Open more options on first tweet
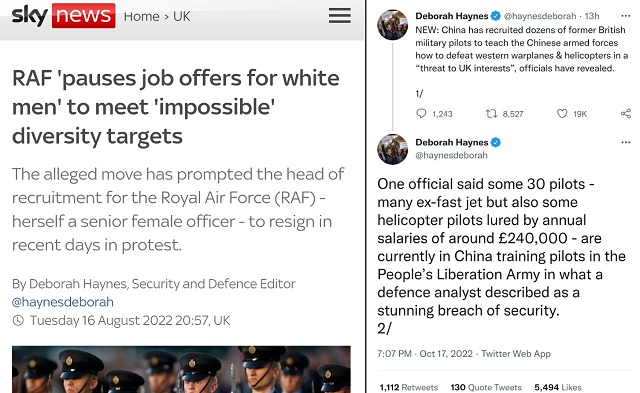The height and width of the screenshot is (393, 640). (x=625, y=16)
